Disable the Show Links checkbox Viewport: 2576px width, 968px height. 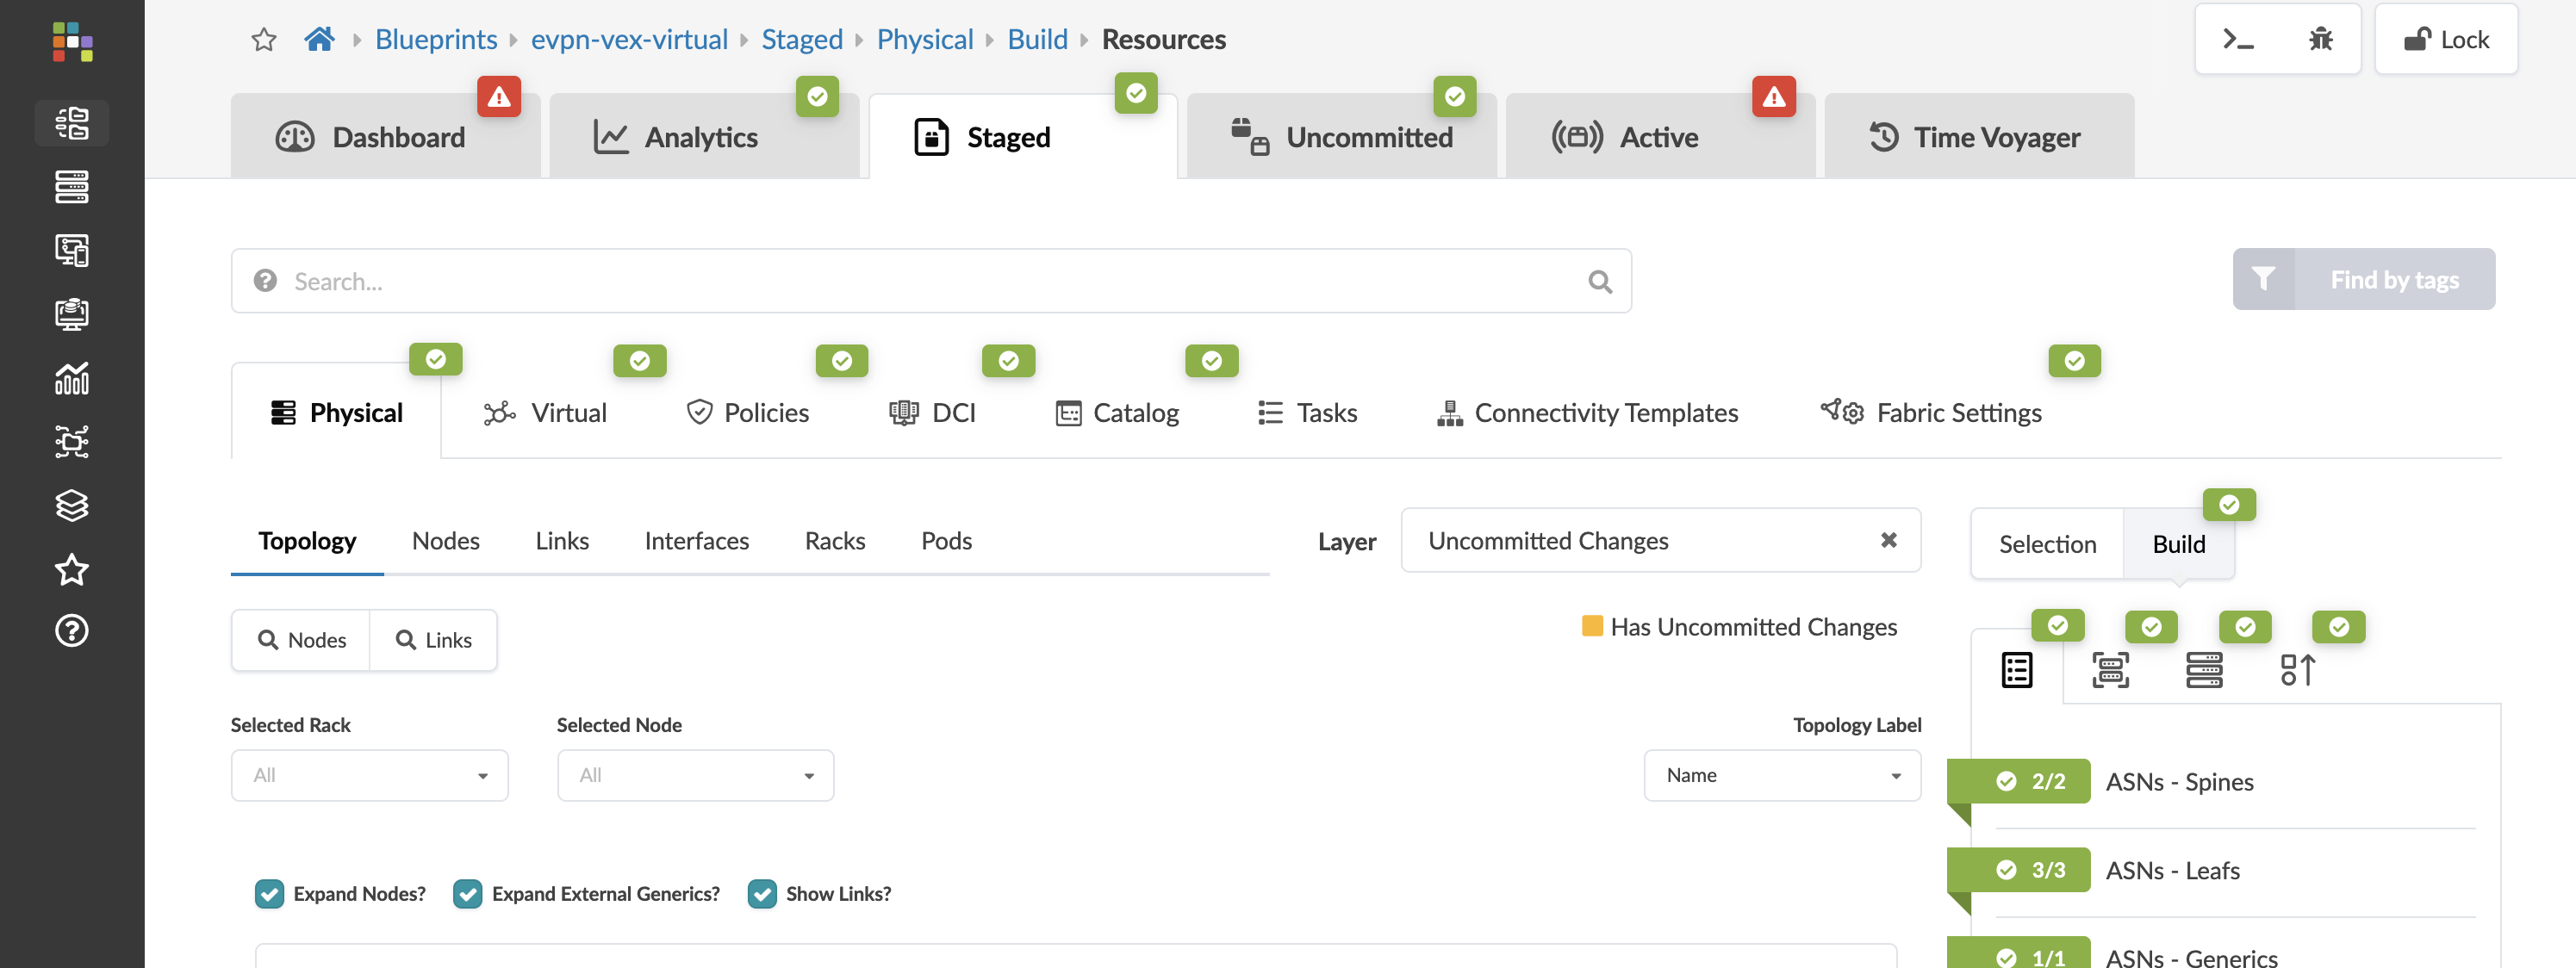pyautogui.click(x=762, y=893)
